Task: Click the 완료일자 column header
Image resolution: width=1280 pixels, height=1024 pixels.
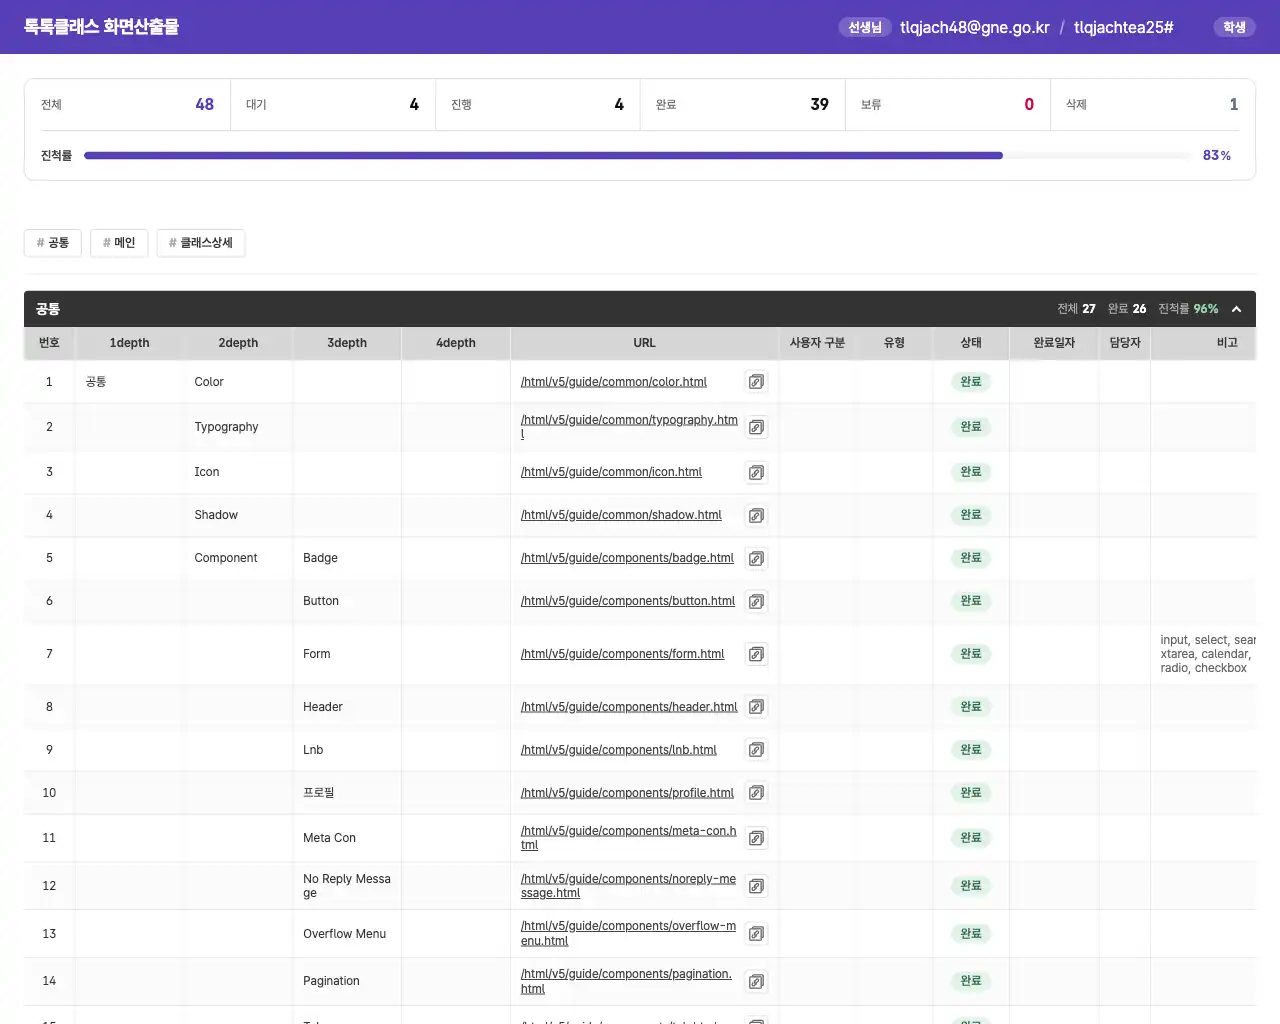Action: [x=1054, y=343]
